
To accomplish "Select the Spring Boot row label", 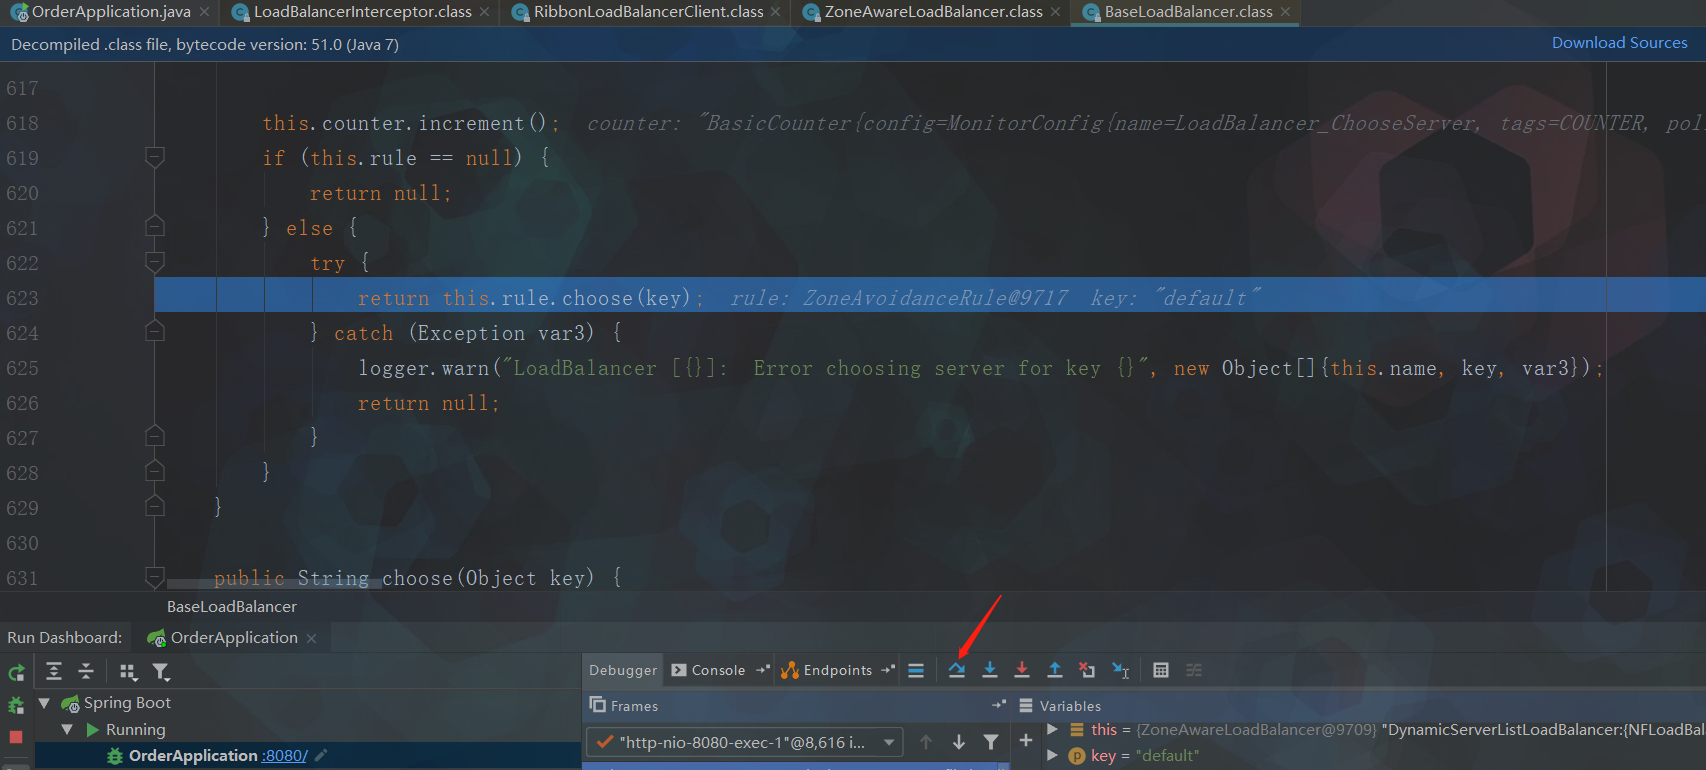I will point(127,703).
